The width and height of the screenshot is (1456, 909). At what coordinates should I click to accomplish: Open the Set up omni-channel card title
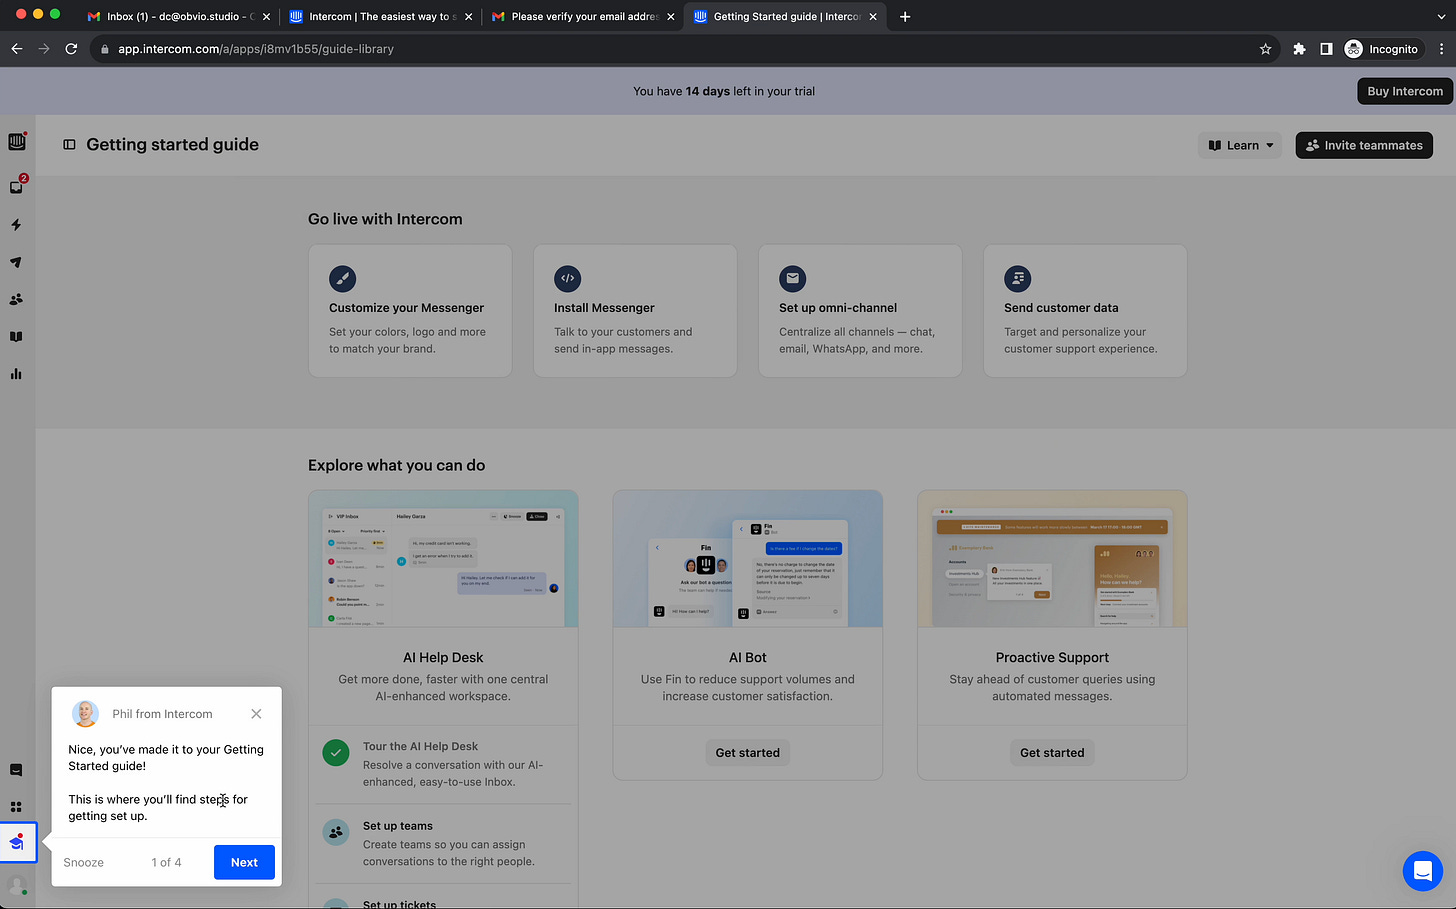838,308
